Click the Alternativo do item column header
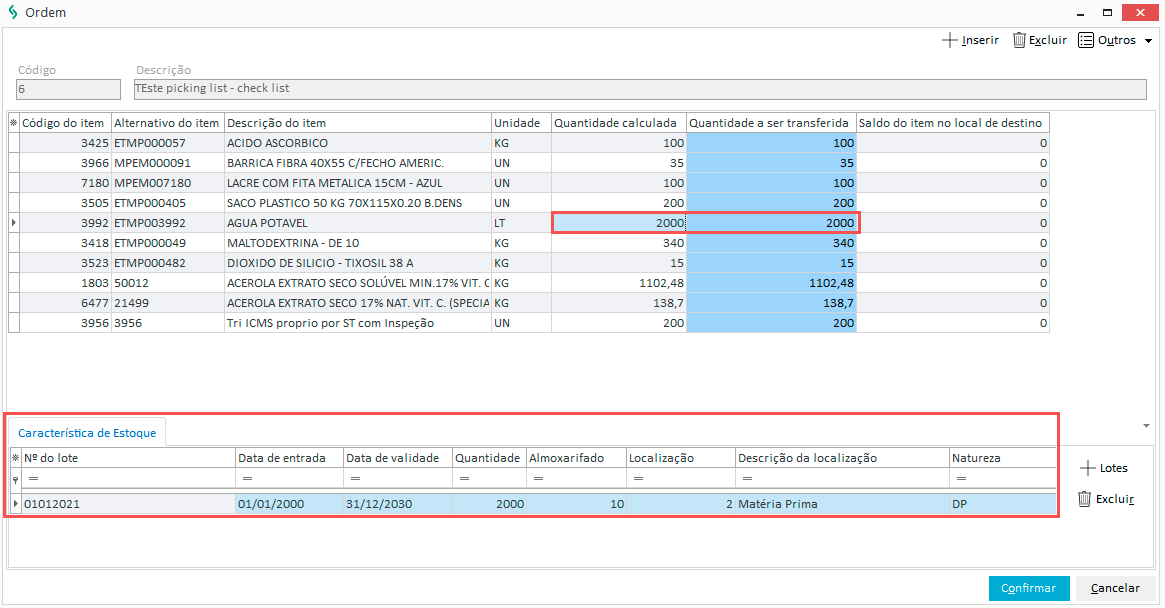Screen dimensions: 1165x608 (168, 123)
